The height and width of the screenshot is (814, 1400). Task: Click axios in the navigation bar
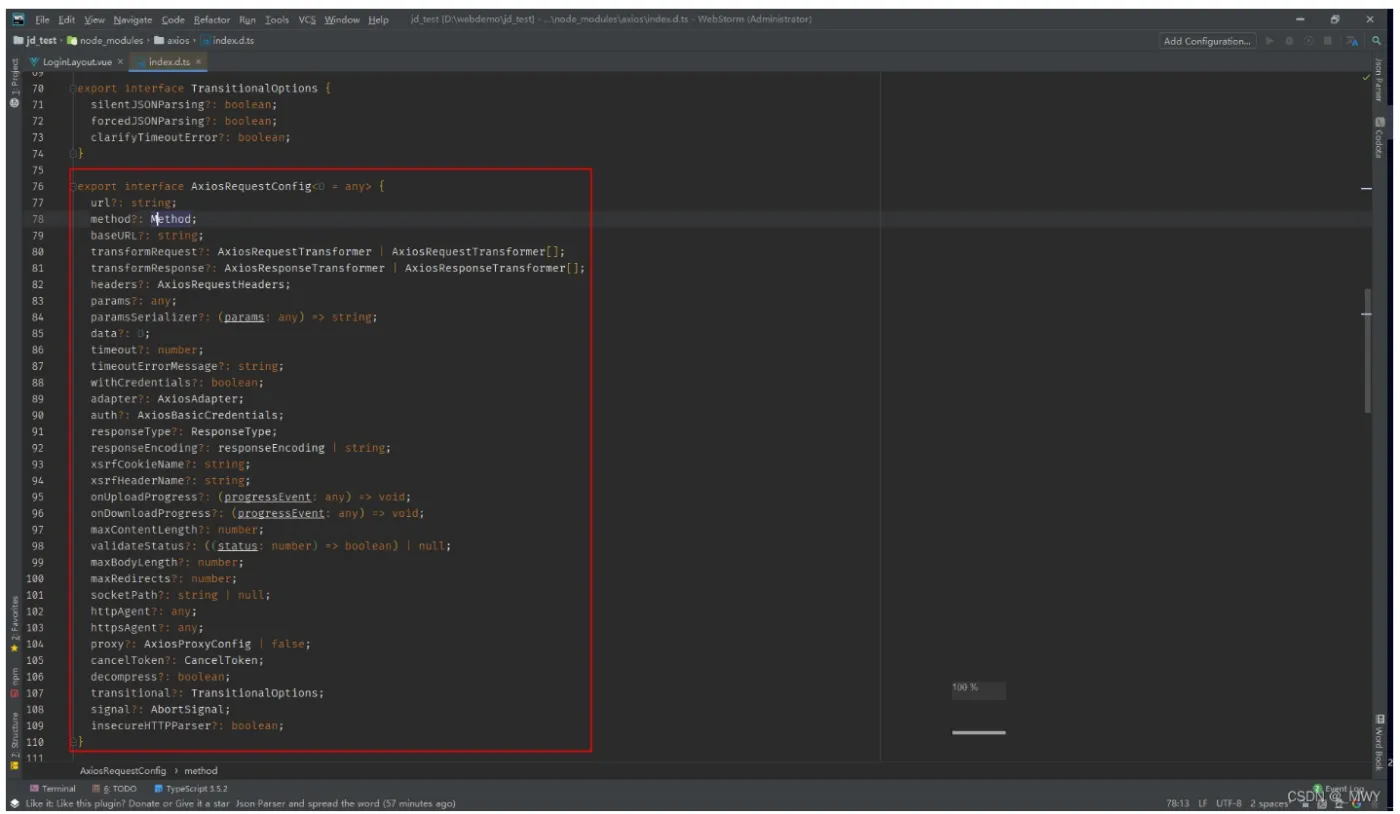(171, 41)
